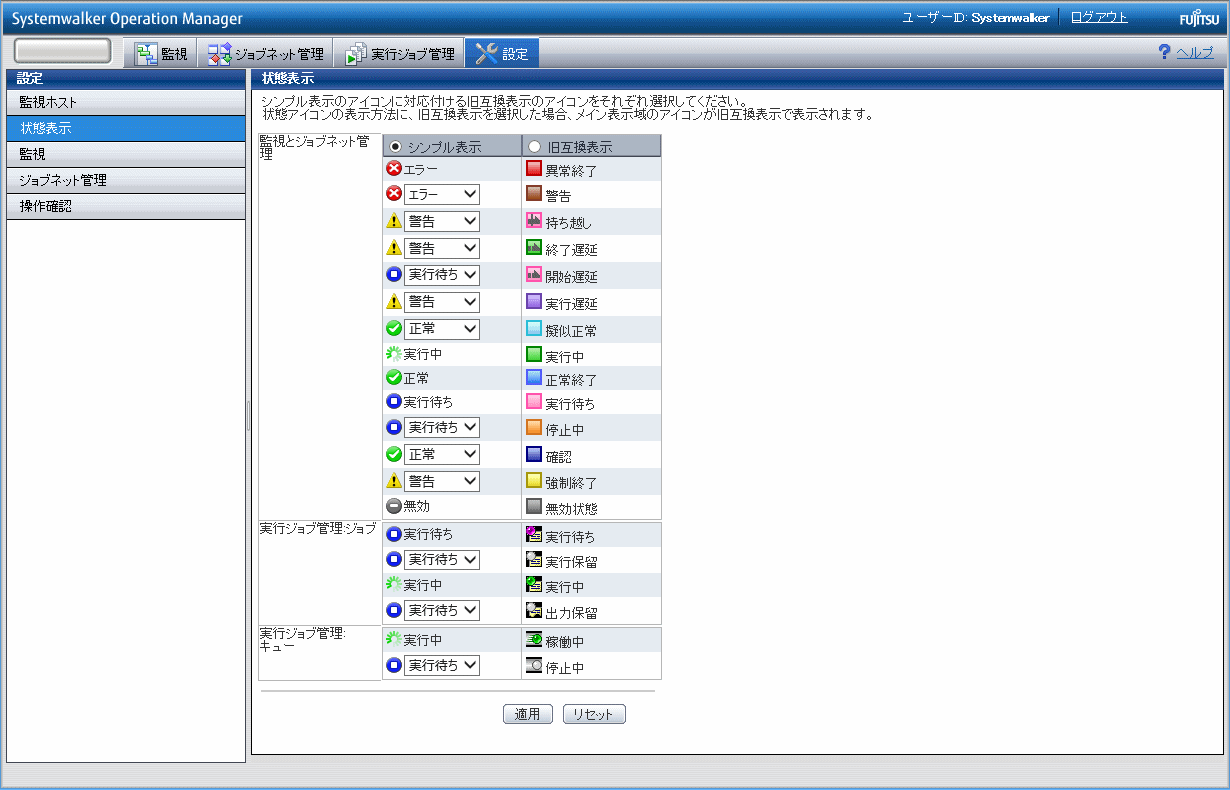Viewport: 1230px width, 790px height.
Task: Select the 旧互換表示 radio button
Action: pyautogui.click(x=535, y=146)
